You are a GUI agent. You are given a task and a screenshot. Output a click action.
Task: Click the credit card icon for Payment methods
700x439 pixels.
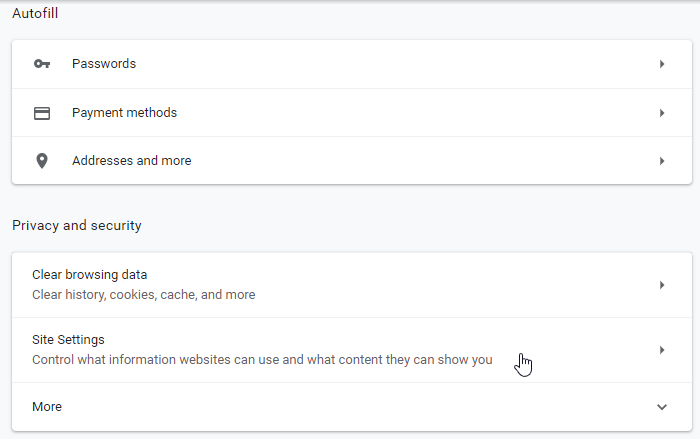click(42, 113)
